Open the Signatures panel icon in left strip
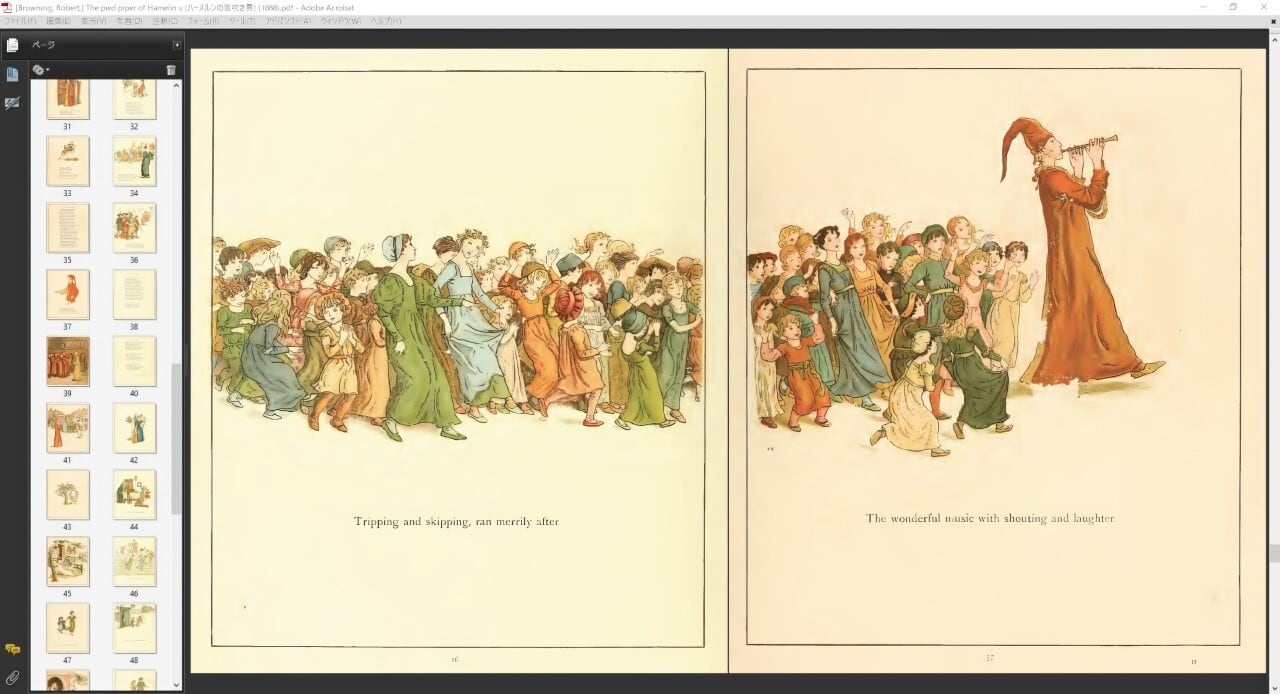1280x694 pixels. pyautogui.click(x=12, y=103)
